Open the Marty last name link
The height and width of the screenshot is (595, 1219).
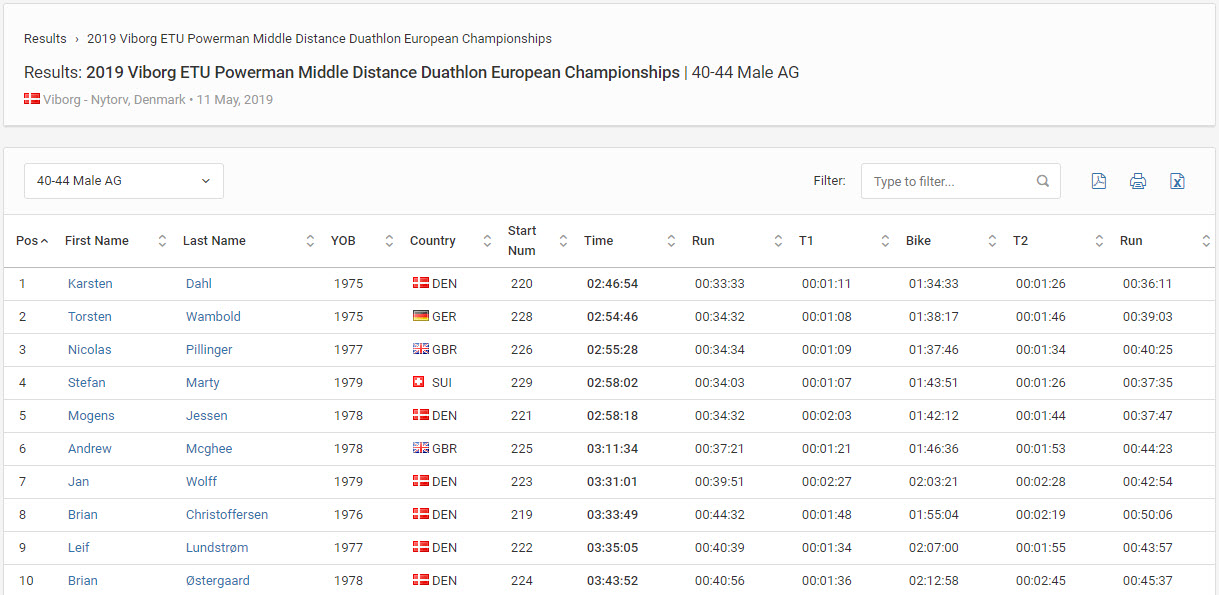203,382
